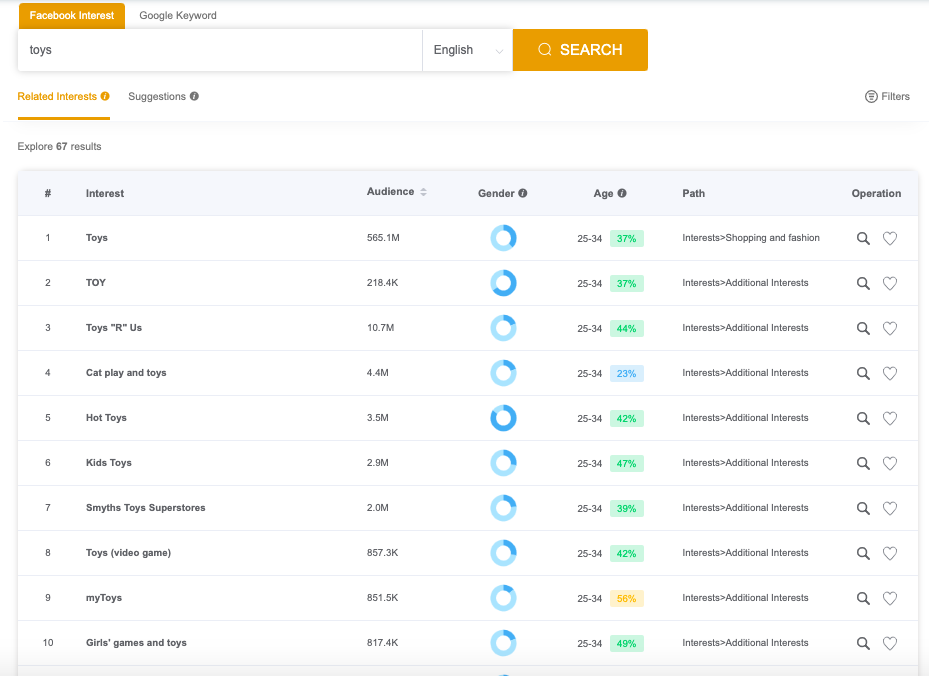The height and width of the screenshot is (676, 929).
Task: Search icon for Smyths Toys Superstores
Action: point(863,508)
